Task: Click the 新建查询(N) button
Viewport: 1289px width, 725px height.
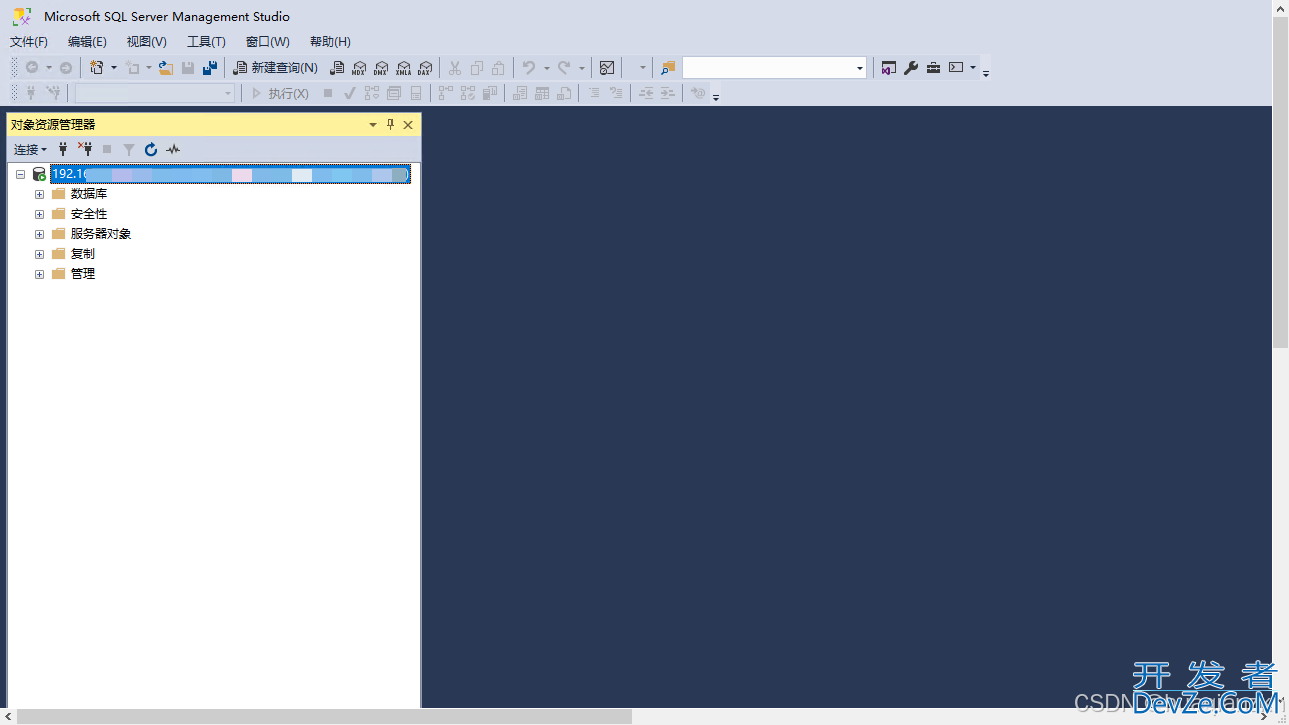Action: tap(276, 68)
